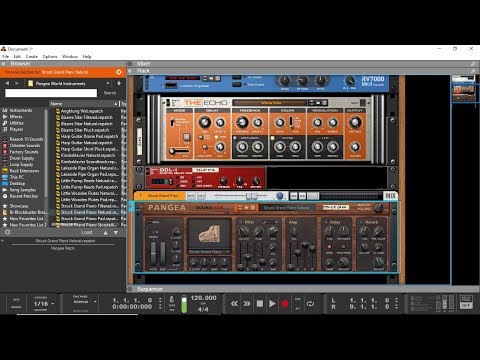Open Orkester Sounds location
Image resolution: width=480 pixels, height=360 pixels.
pyautogui.click(x=25, y=145)
